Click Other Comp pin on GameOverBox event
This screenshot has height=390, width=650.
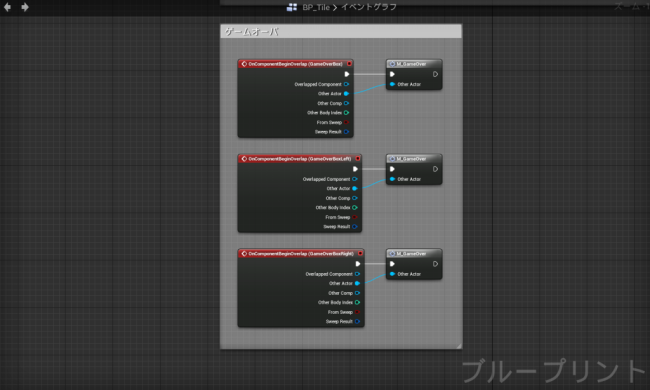click(346, 103)
